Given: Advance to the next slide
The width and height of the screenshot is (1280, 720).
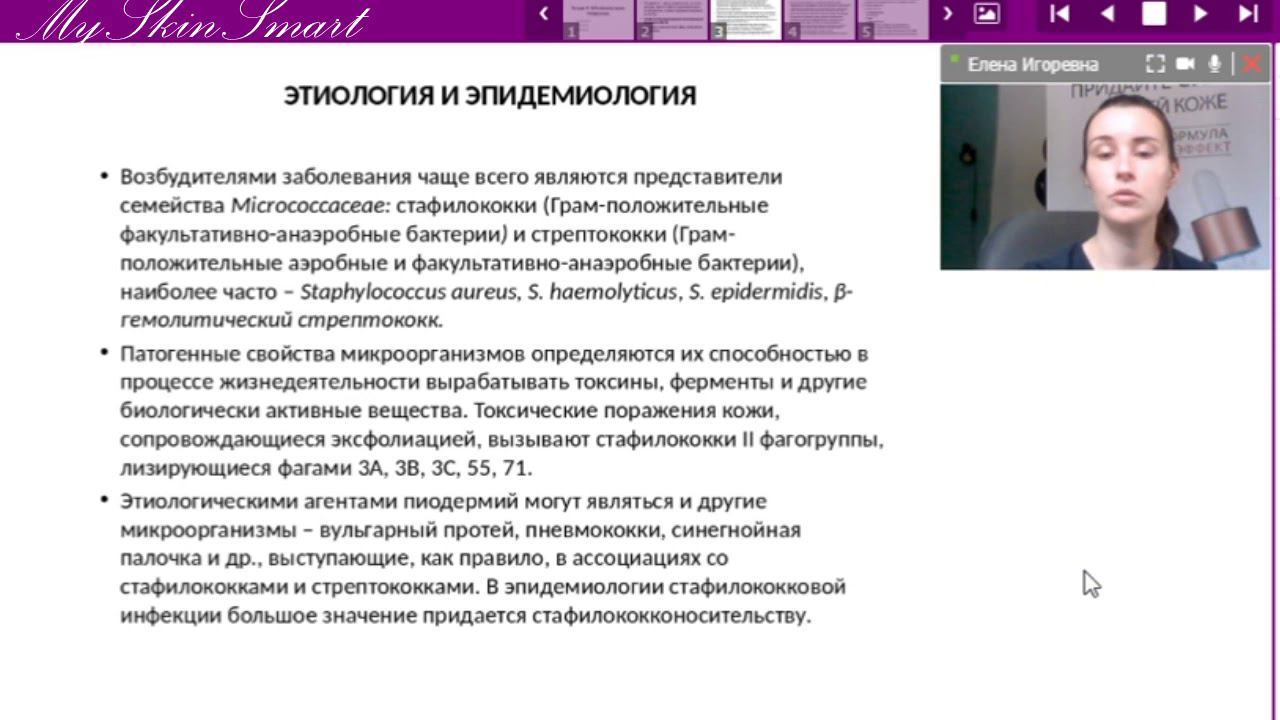Looking at the screenshot, I should point(1201,14).
